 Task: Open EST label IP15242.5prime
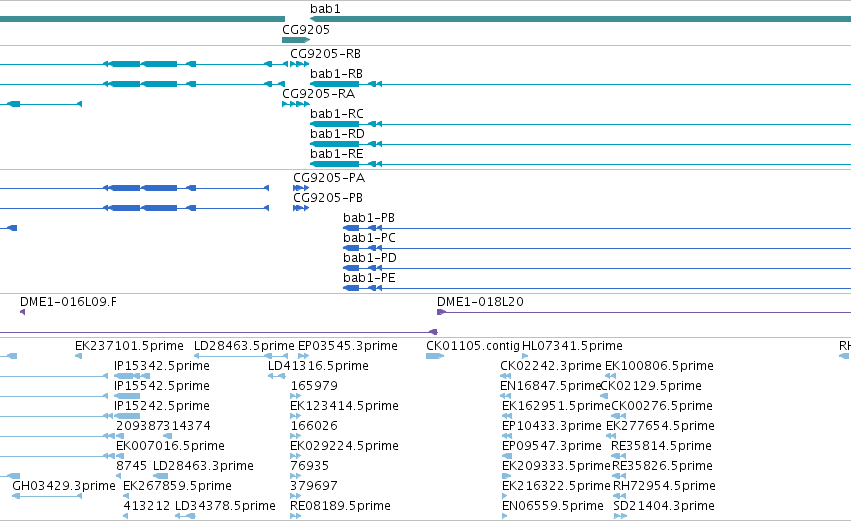pyautogui.click(x=162, y=406)
